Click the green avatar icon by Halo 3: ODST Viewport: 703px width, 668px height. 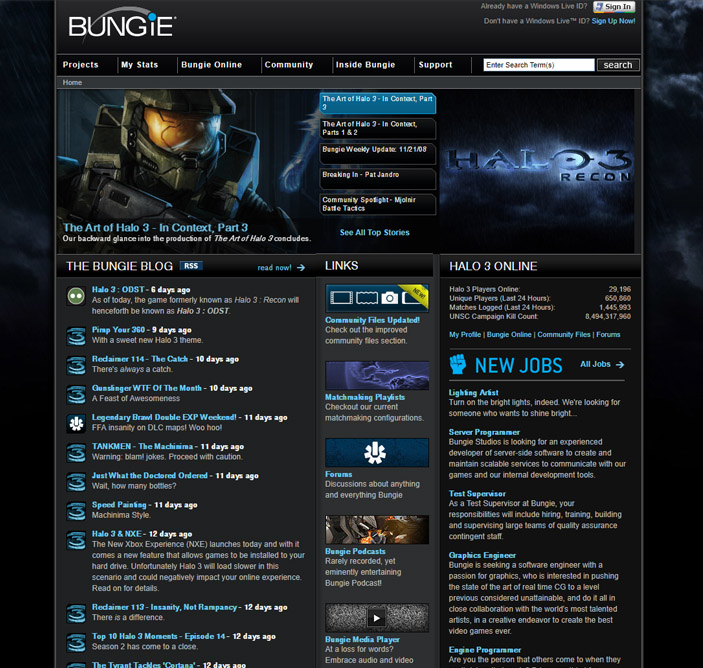[x=76, y=296]
